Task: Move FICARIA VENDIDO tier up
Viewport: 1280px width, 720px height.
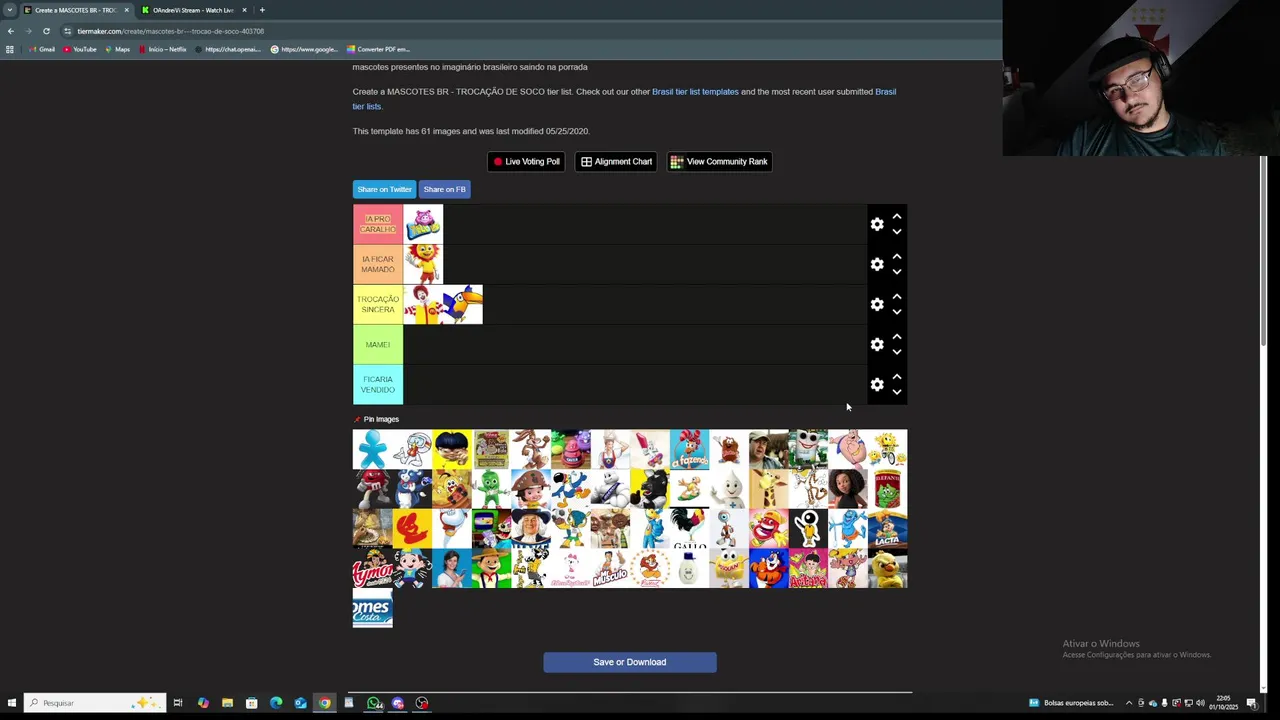Action: [x=897, y=376]
